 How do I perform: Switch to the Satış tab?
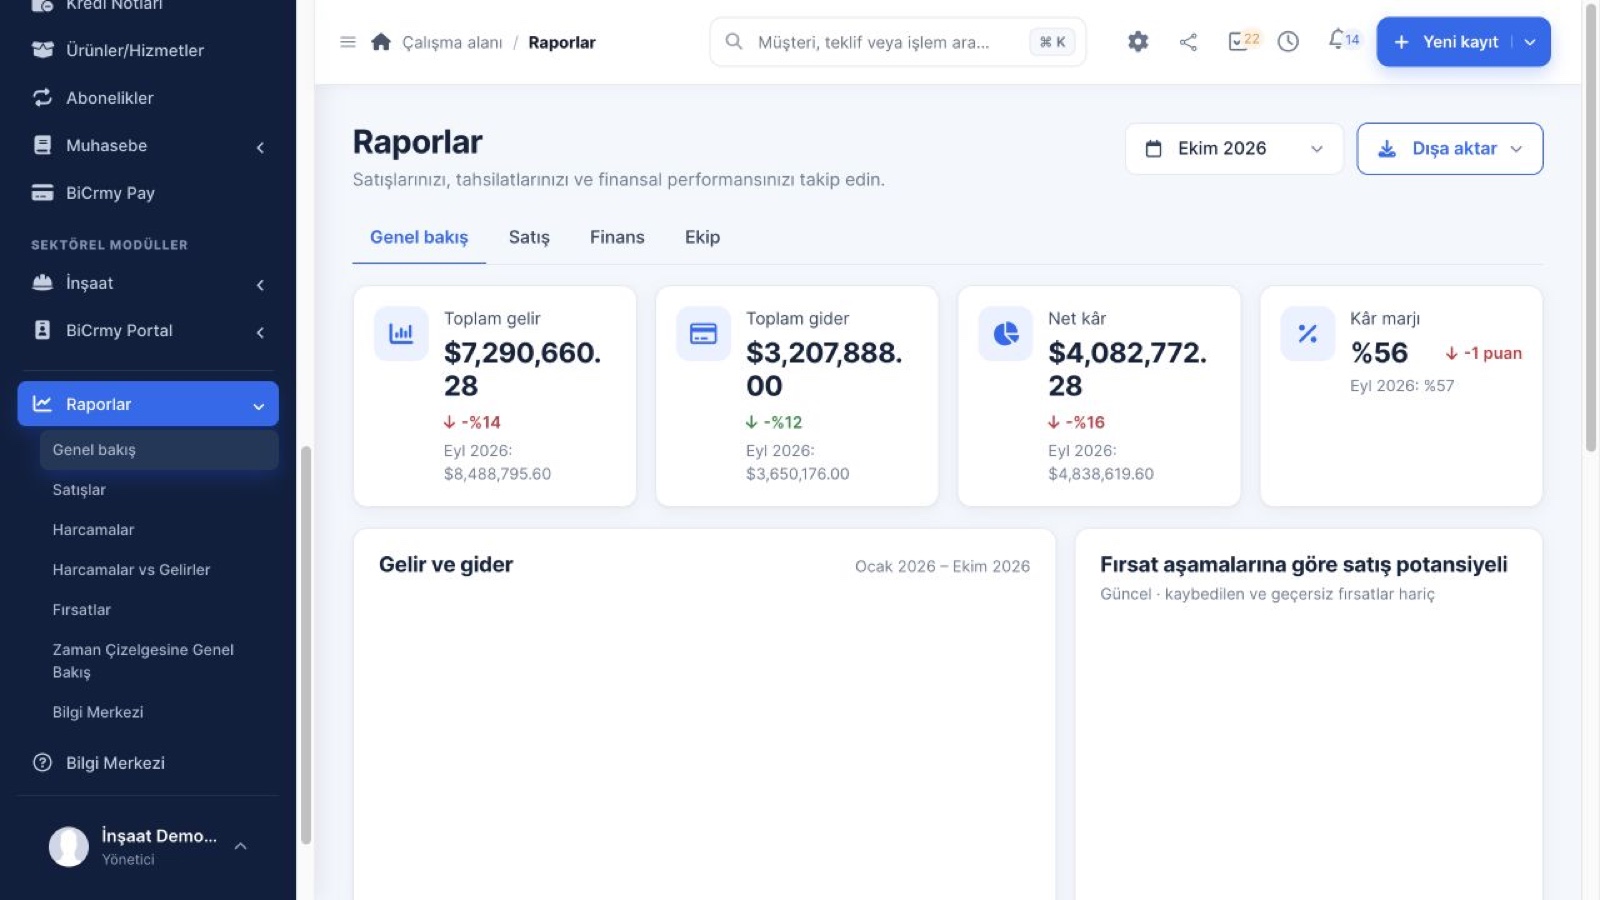point(529,238)
